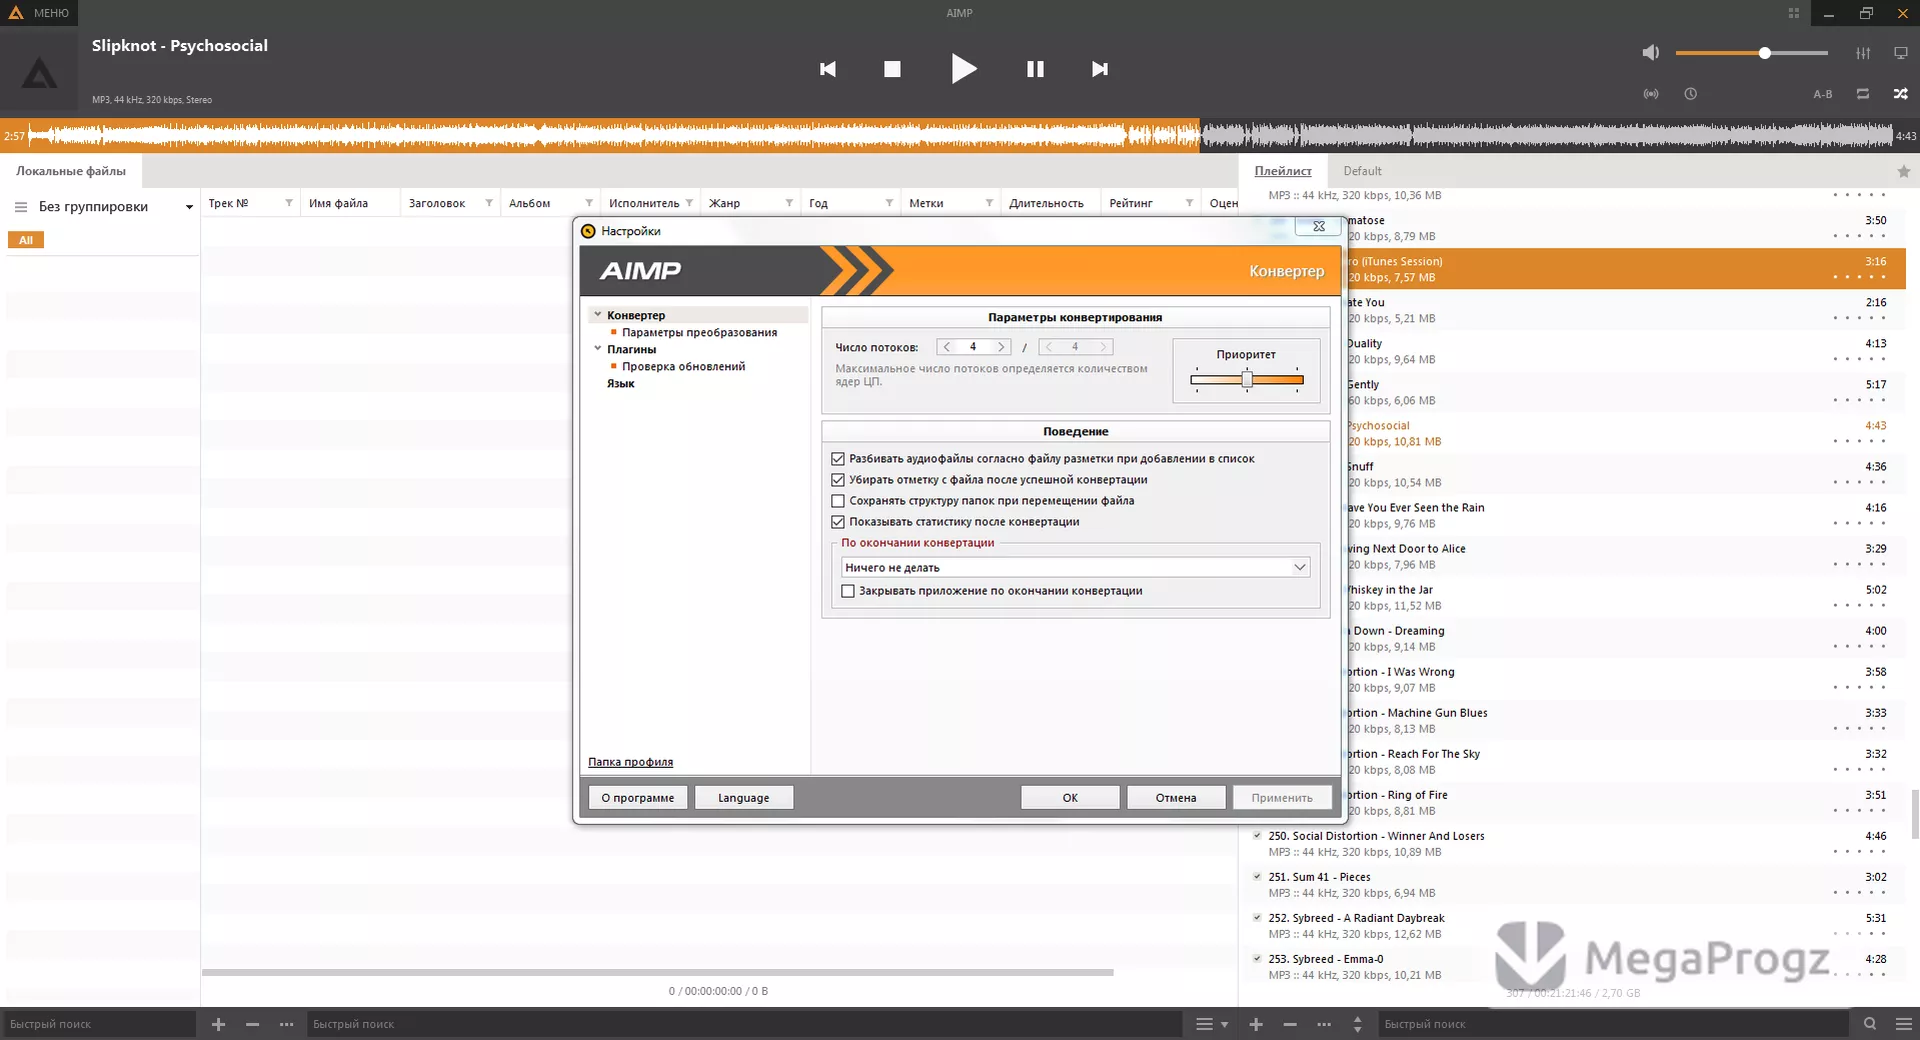The height and width of the screenshot is (1040, 1920).
Task: Click the playlist search magnifier icon
Action: 1870,1024
